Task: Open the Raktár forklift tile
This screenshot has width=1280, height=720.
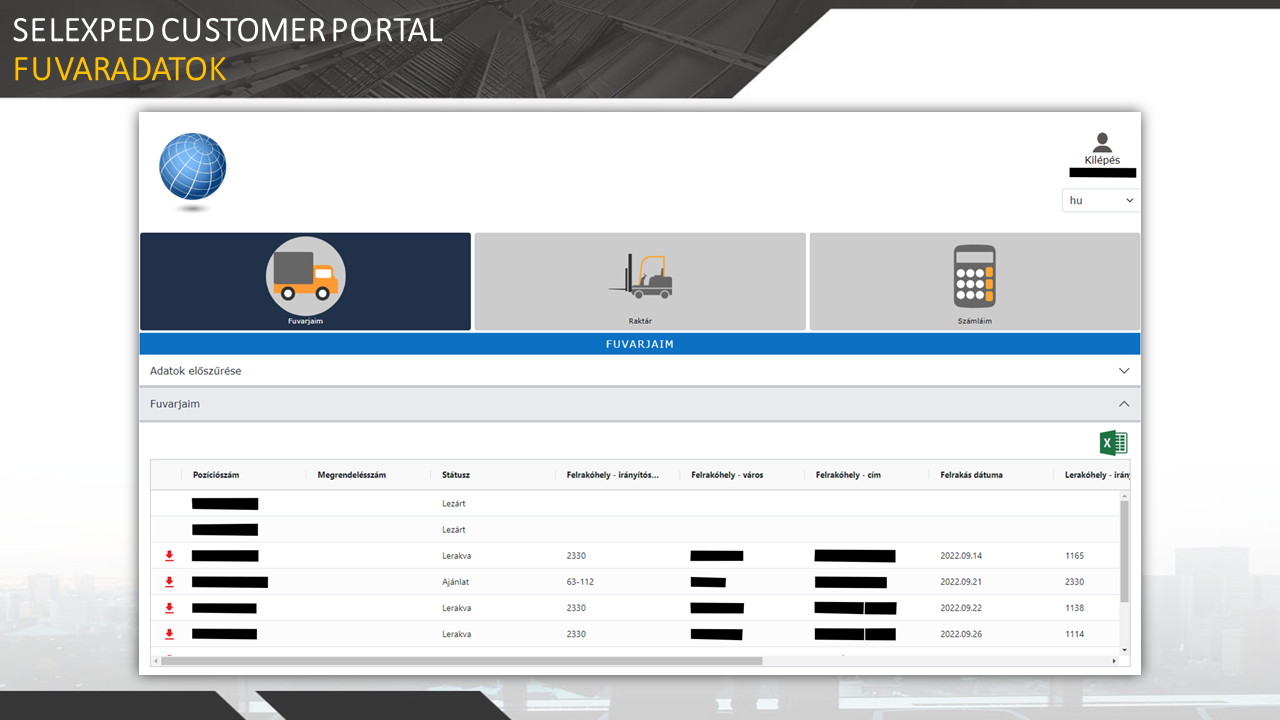Action: [640, 281]
